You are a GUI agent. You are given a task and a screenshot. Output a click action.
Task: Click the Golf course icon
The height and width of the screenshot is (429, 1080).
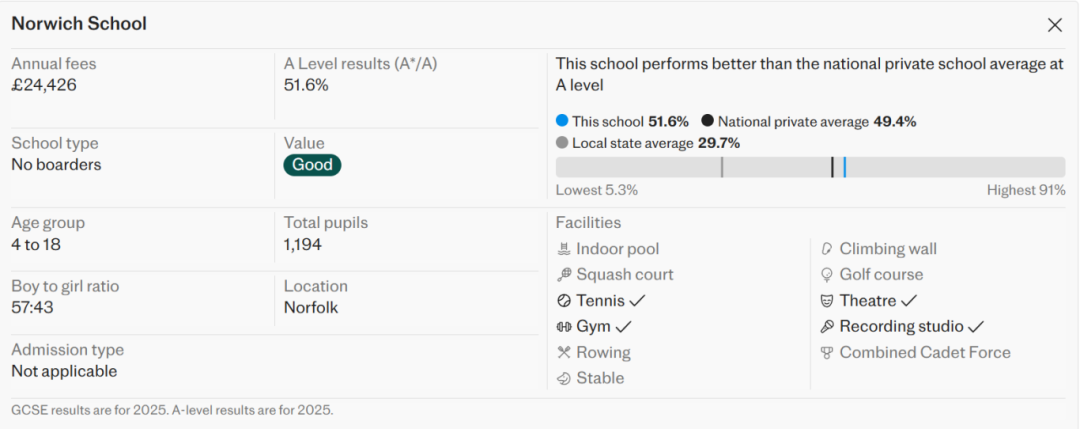coord(827,275)
